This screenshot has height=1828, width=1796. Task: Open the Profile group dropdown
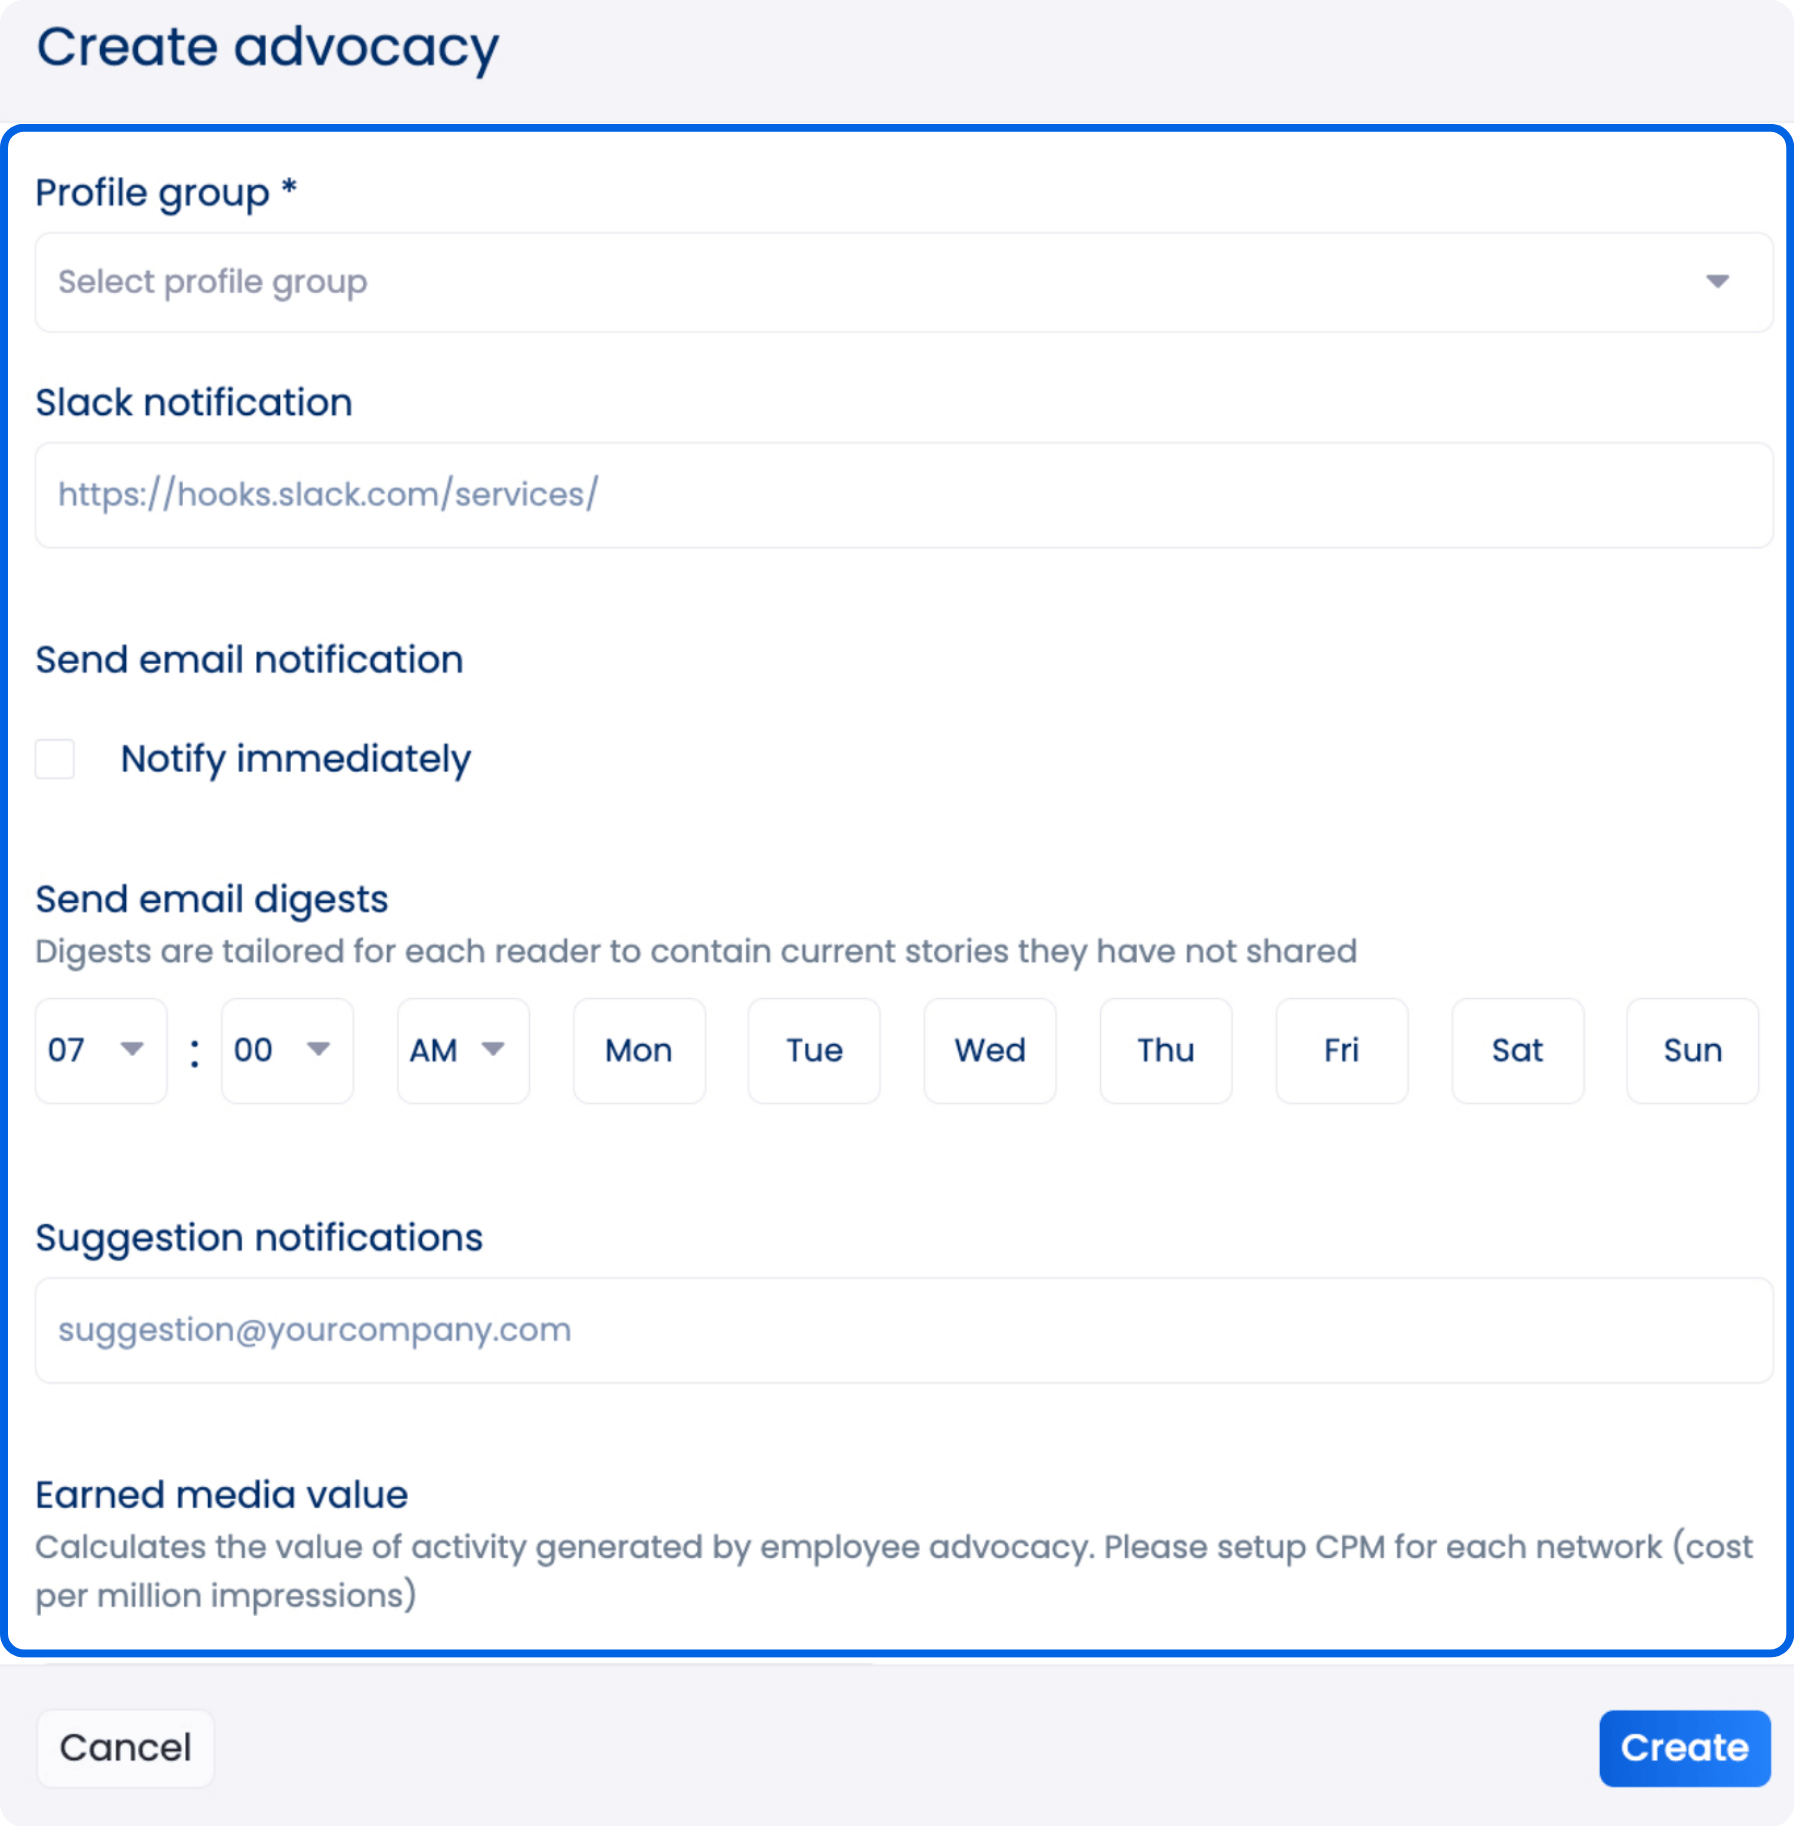[x=902, y=282]
